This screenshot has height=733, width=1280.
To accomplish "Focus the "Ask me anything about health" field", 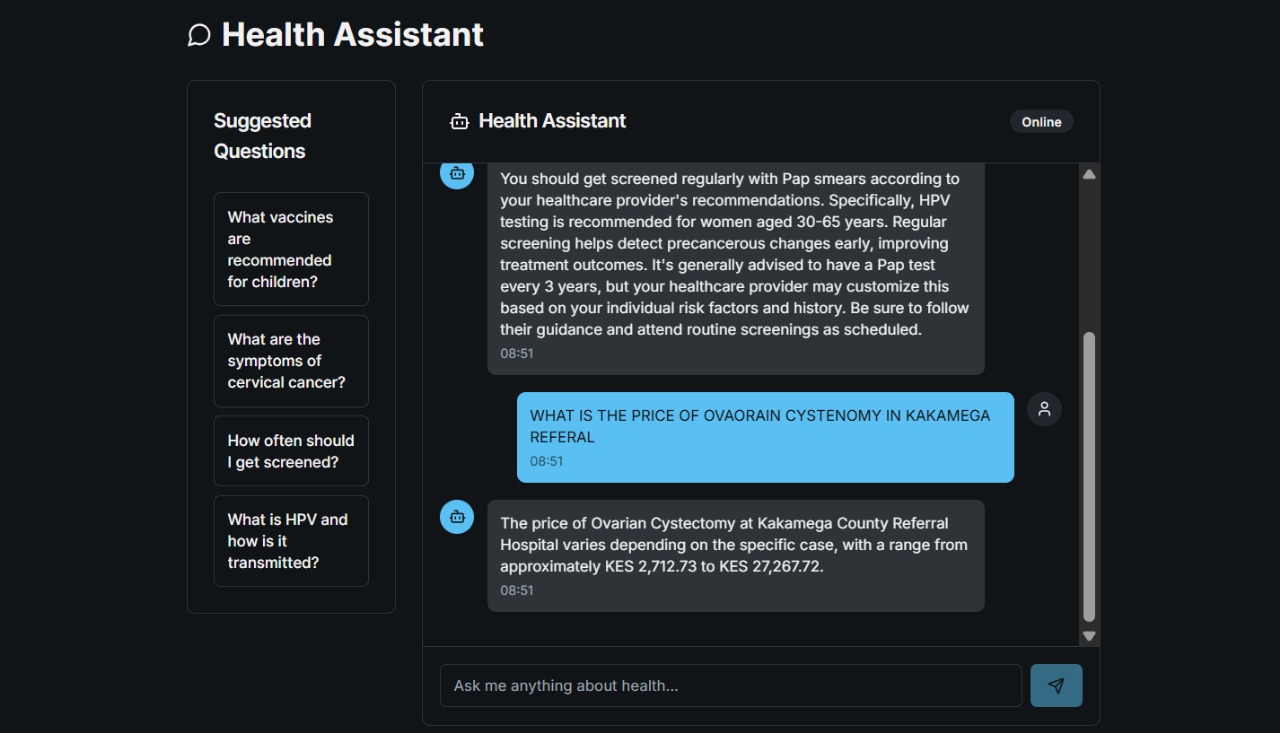I will click(x=731, y=686).
